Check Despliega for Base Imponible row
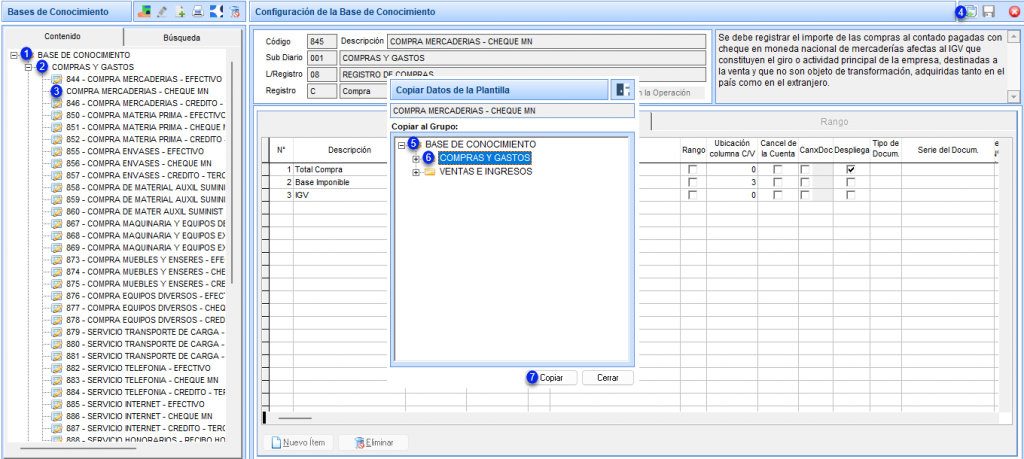This screenshot has height=459, width=1024. pyautogui.click(x=851, y=182)
